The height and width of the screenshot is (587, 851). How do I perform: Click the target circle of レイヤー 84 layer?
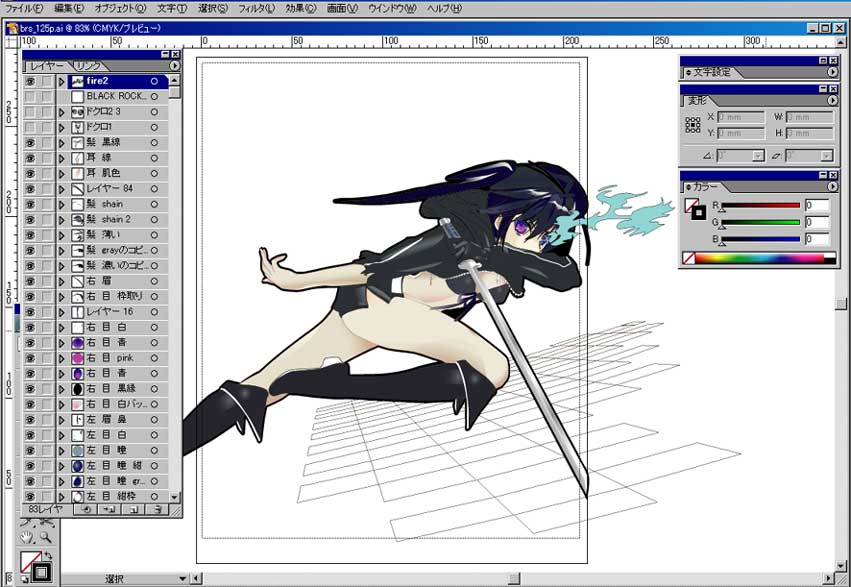coord(154,189)
